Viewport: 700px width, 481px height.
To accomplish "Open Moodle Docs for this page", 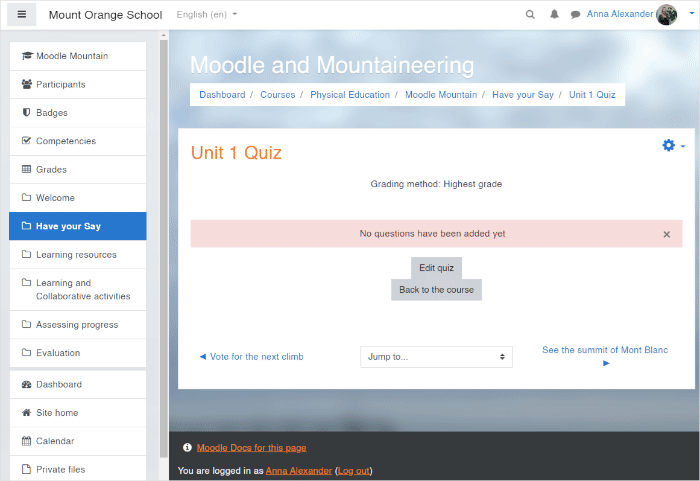I will pyautogui.click(x=251, y=448).
